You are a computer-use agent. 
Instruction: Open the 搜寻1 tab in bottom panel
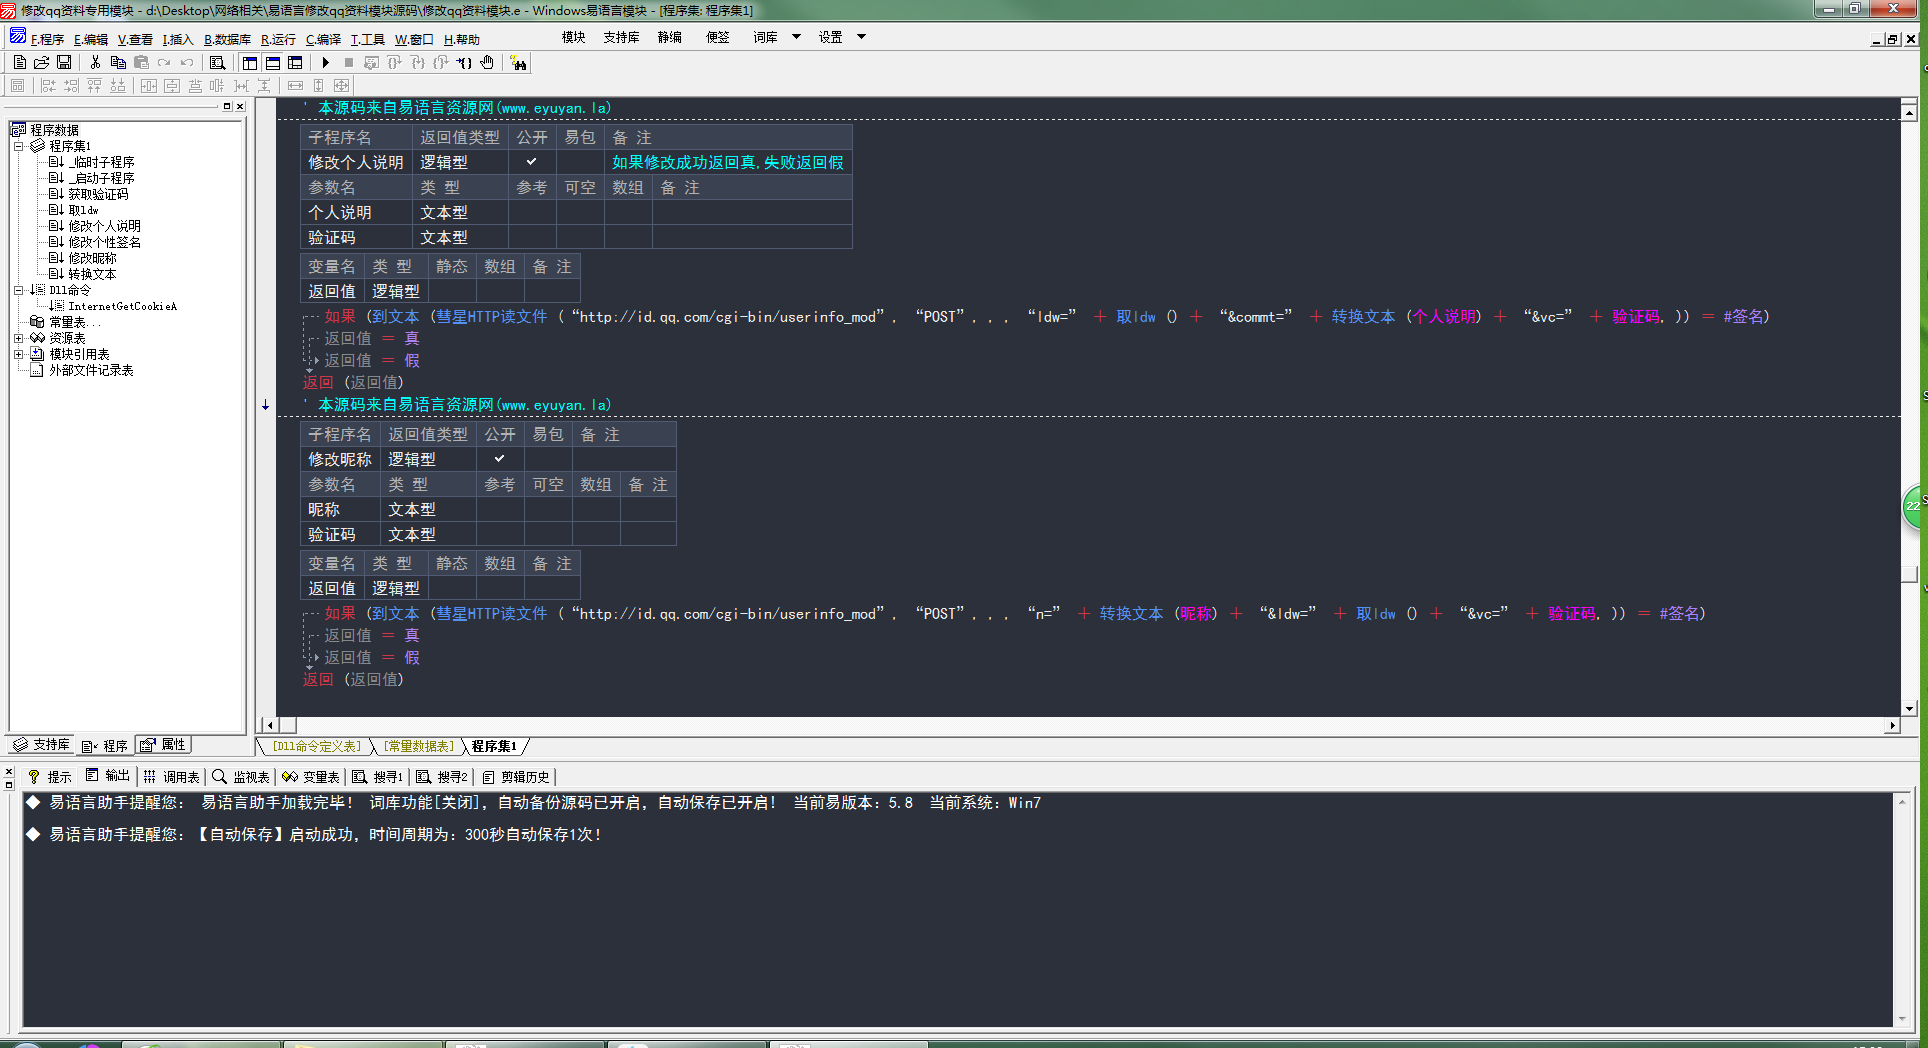click(378, 777)
